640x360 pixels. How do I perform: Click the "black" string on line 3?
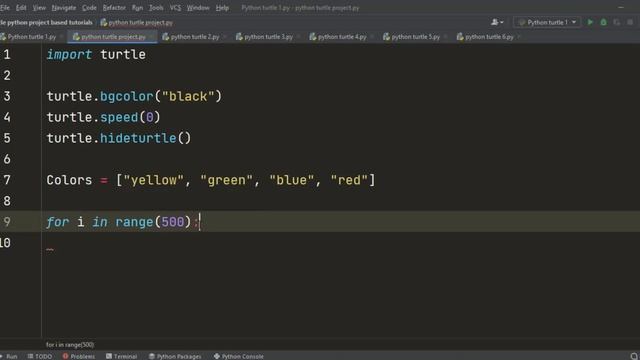point(188,96)
